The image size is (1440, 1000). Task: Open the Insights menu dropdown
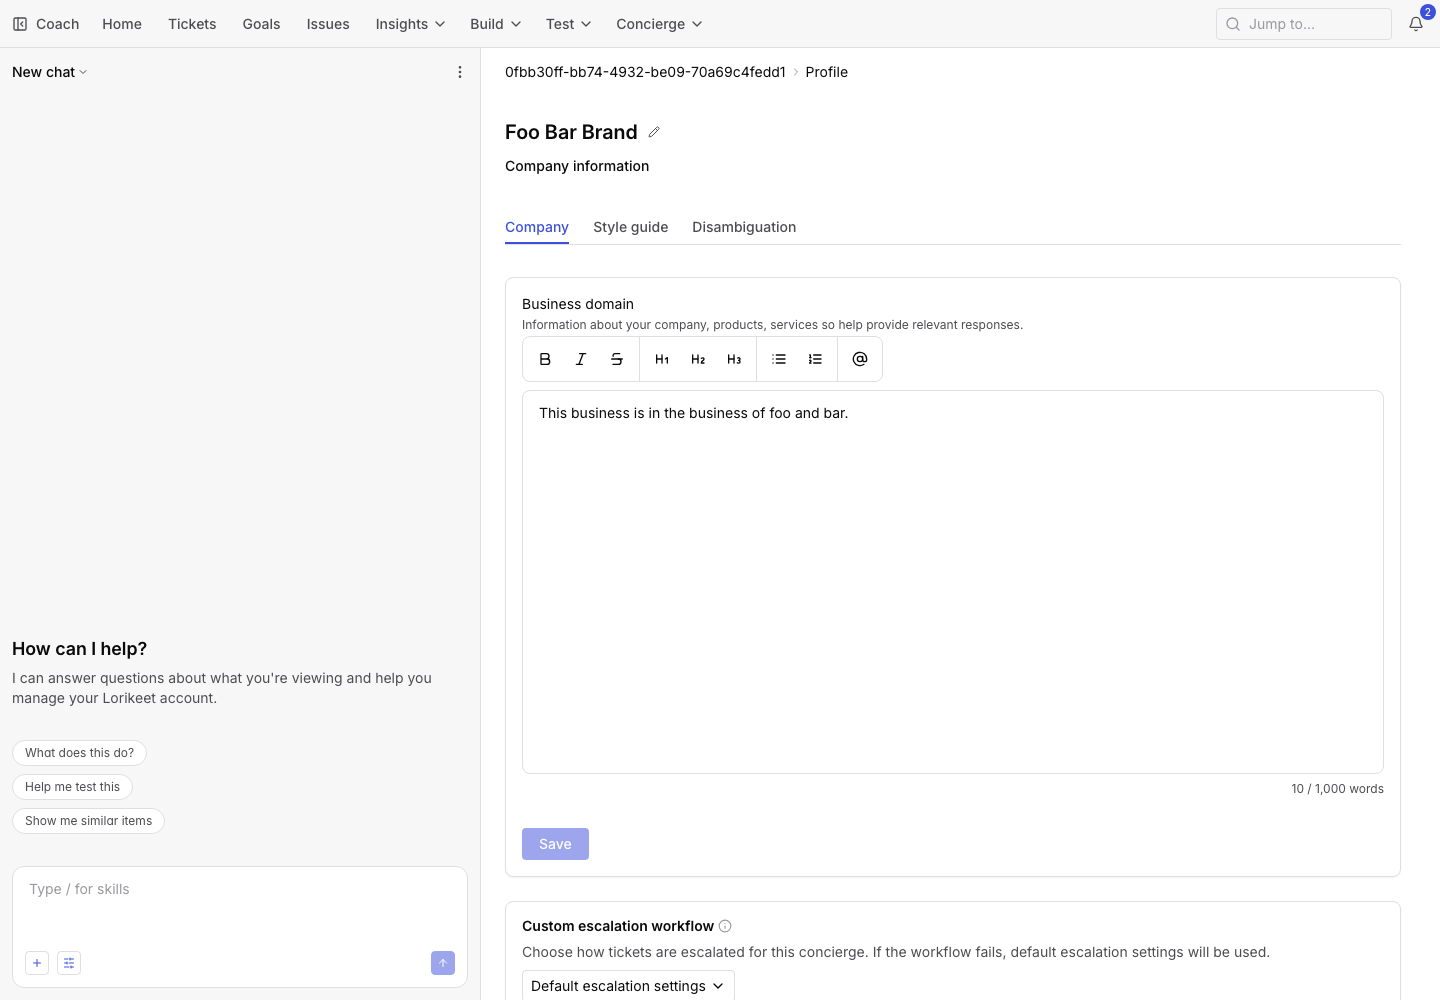pos(410,24)
